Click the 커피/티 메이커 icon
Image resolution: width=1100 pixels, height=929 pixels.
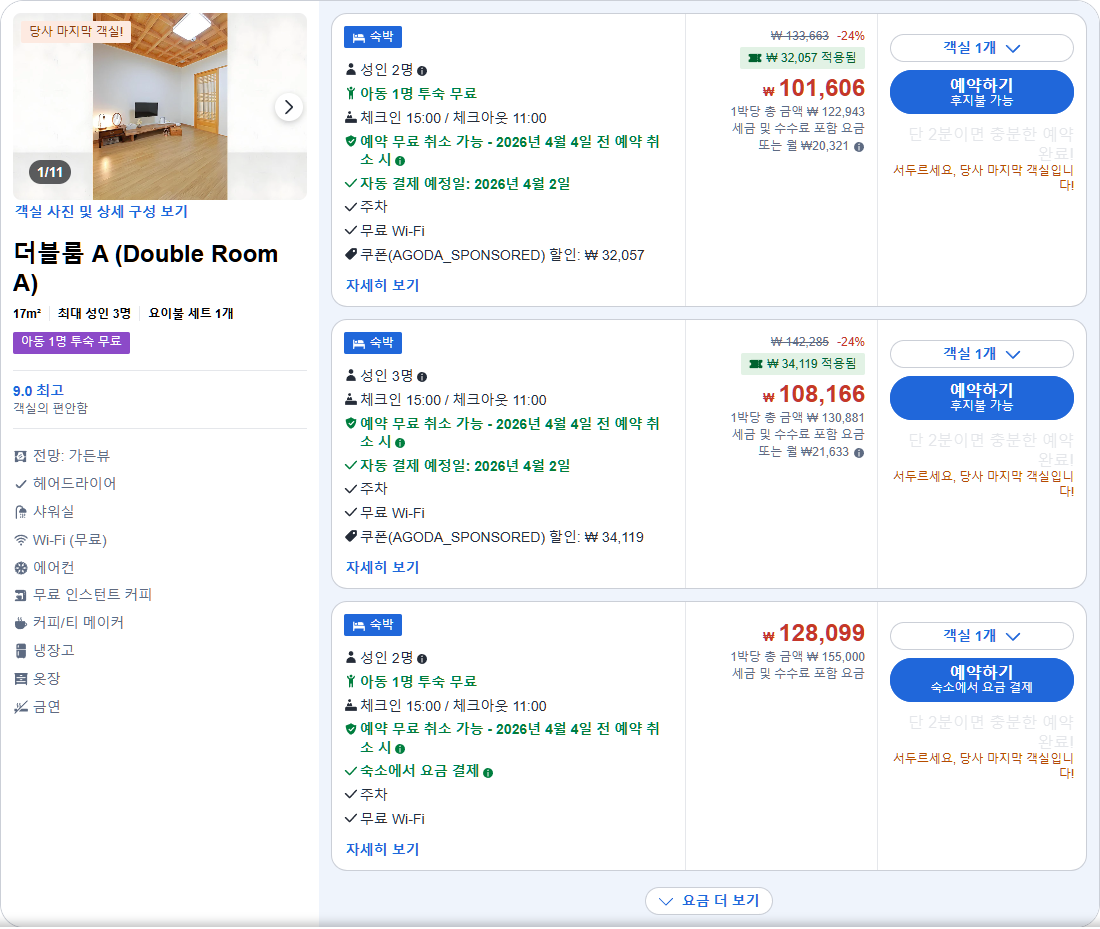(21, 623)
